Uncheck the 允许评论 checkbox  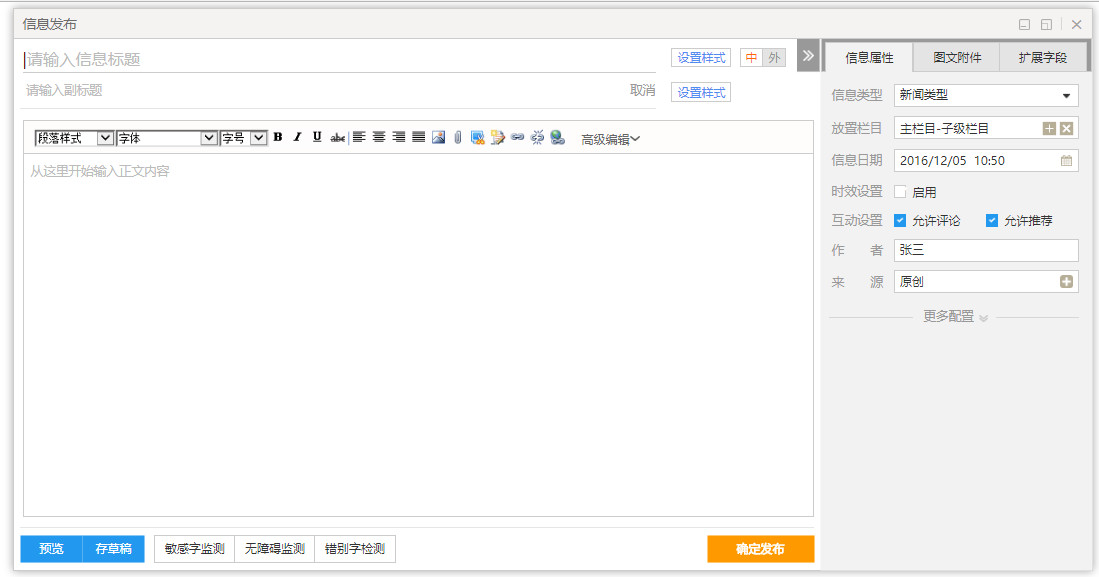click(x=900, y=221)
